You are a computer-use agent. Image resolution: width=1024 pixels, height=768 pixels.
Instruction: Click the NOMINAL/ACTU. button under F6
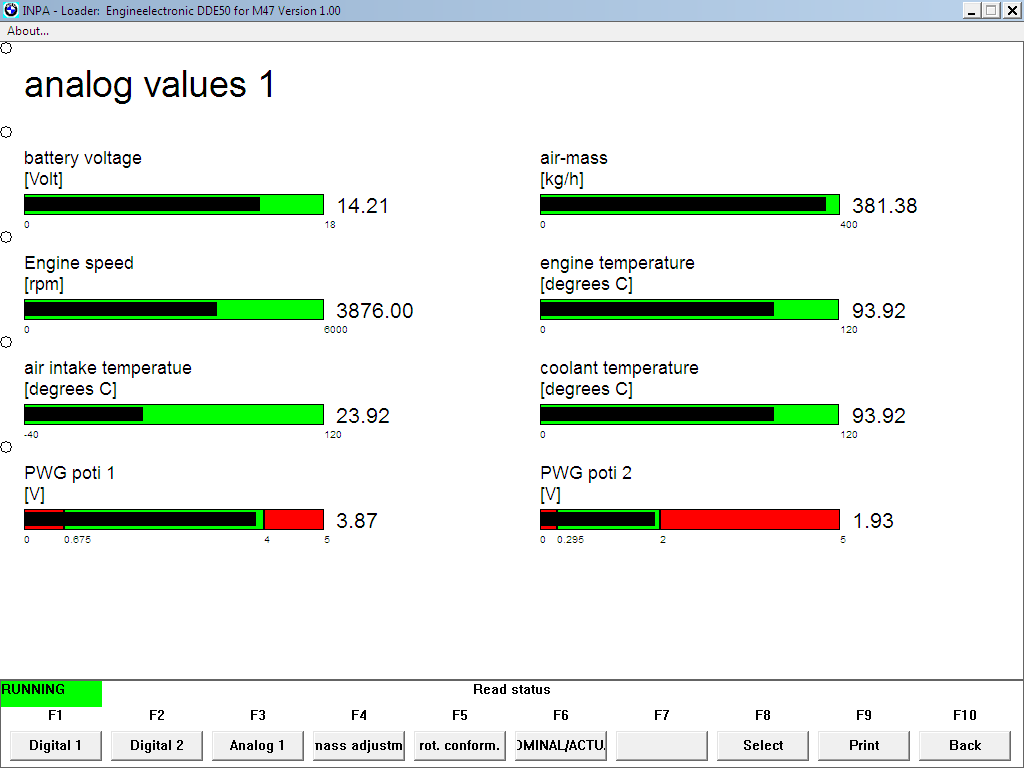point(560,745)
